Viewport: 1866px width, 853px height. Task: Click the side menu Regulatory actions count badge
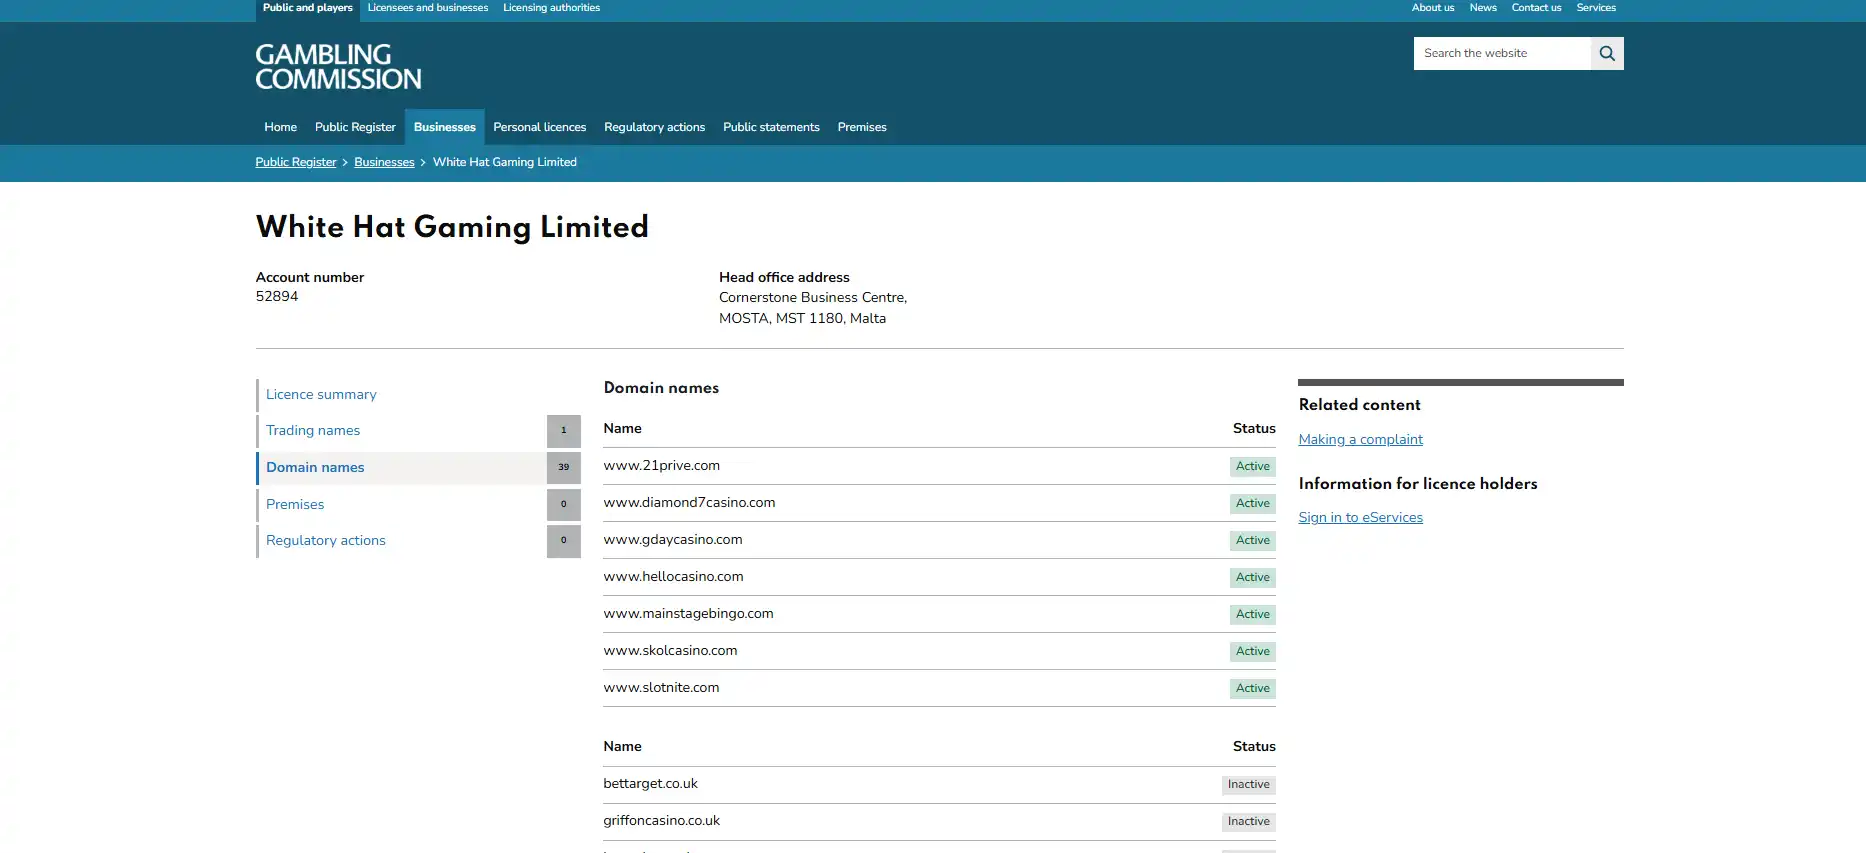click(564, 541)
